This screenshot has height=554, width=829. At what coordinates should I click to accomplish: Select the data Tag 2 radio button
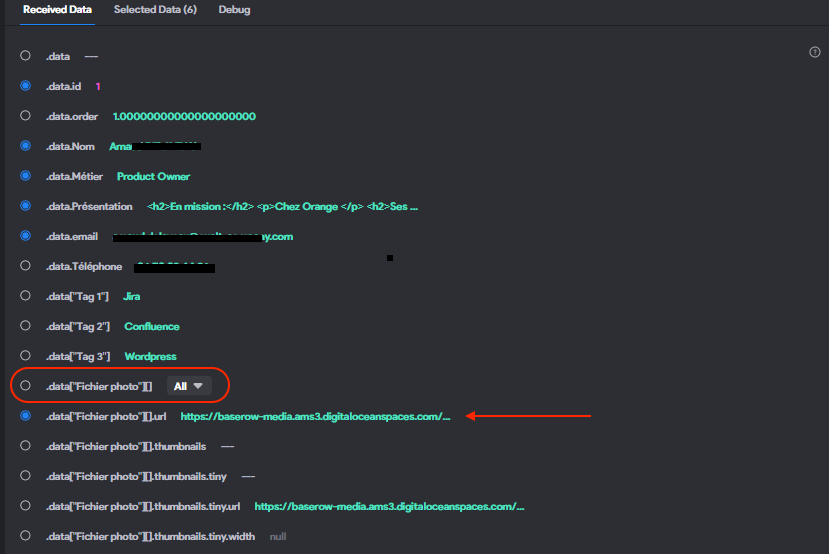(25, 326)
